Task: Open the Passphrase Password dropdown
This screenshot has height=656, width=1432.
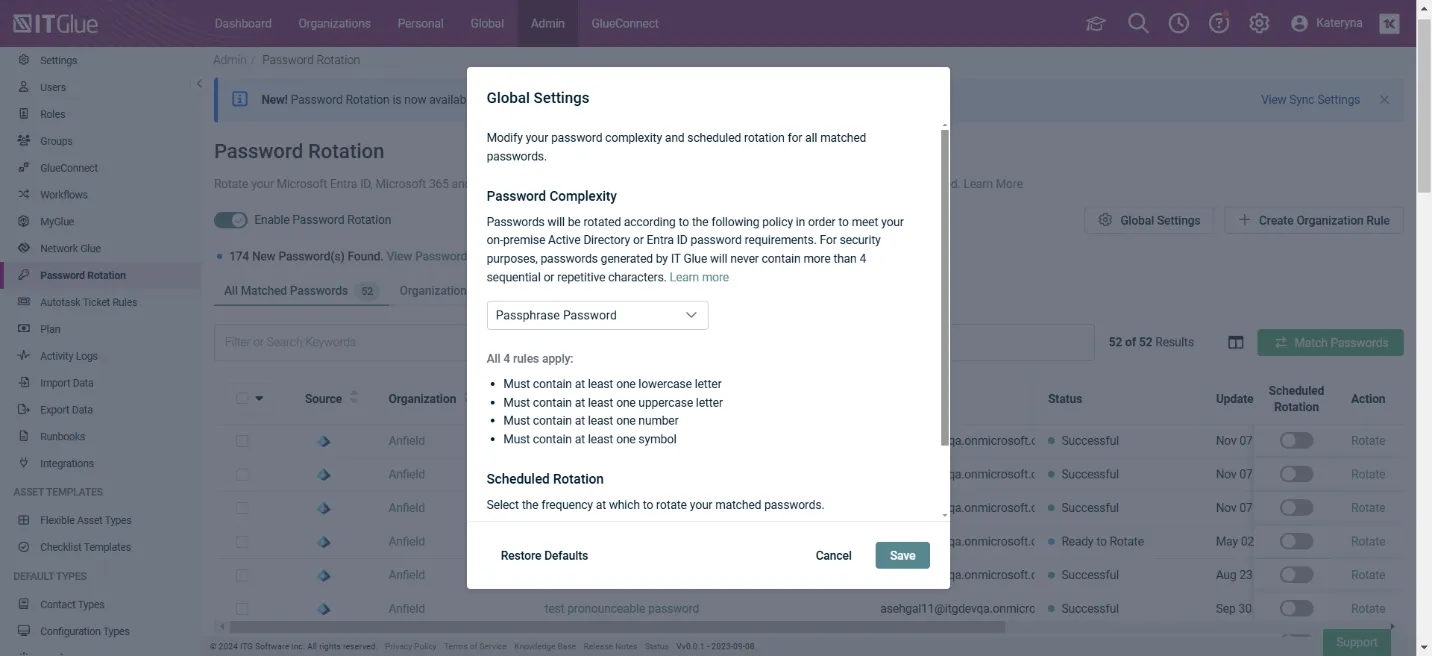Action: [597, 315]
